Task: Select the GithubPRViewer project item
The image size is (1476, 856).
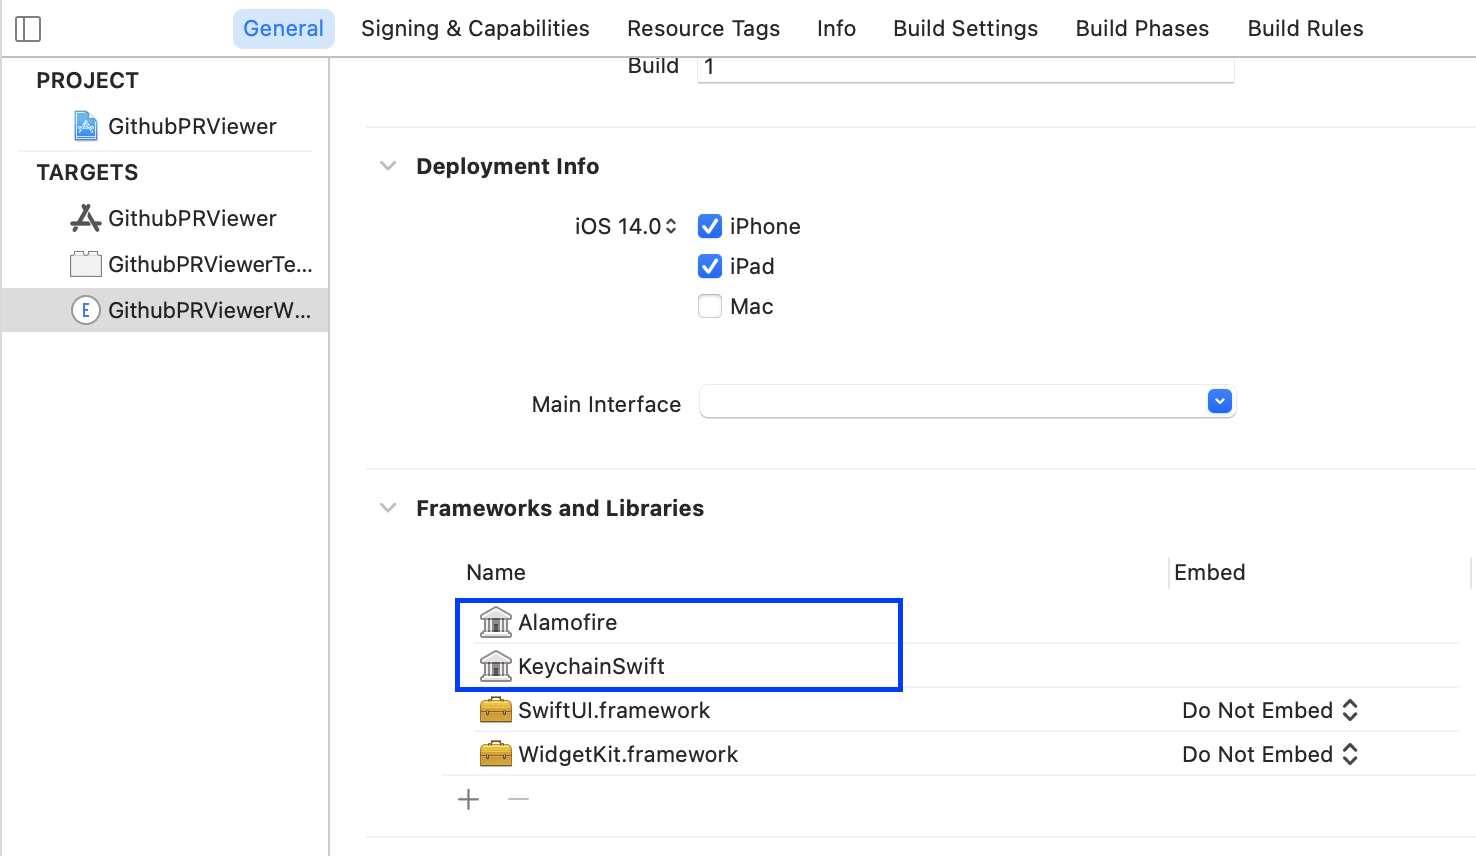Action: pos(165,126)
